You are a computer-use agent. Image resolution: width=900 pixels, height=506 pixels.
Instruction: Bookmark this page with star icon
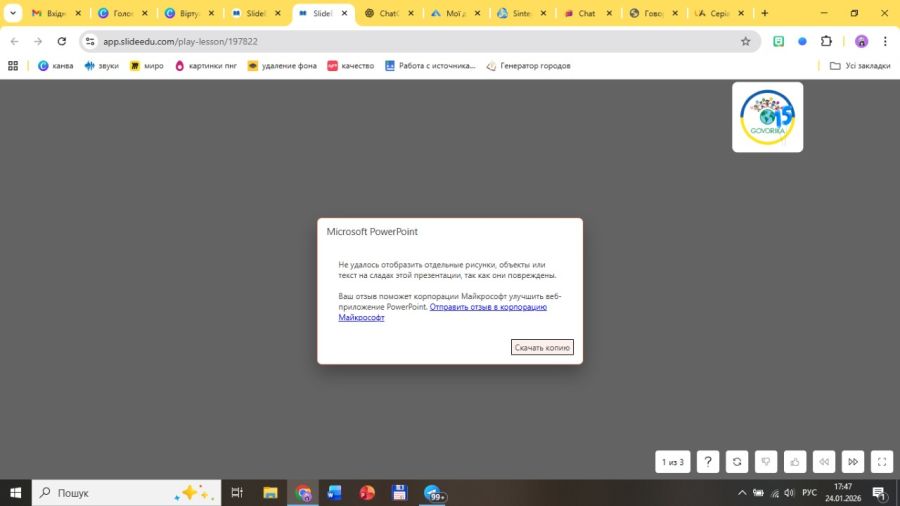(745, 41)
